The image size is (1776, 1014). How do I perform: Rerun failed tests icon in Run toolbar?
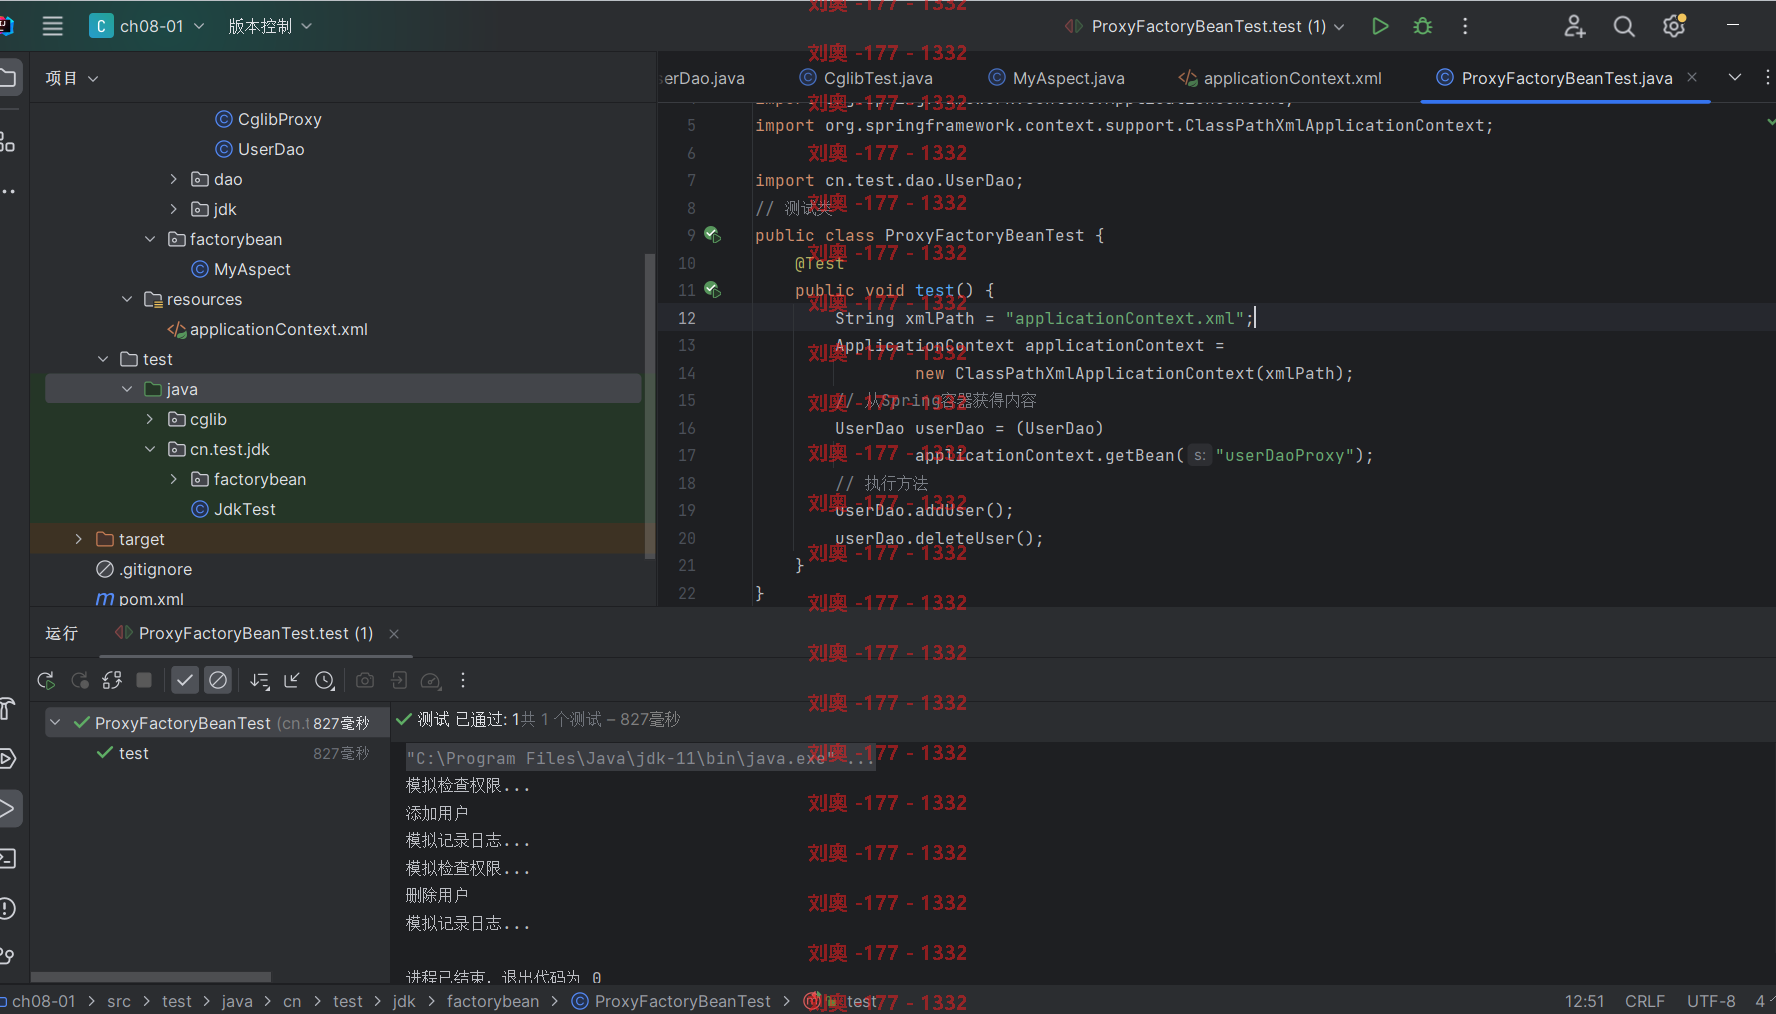tap(80, 681)
